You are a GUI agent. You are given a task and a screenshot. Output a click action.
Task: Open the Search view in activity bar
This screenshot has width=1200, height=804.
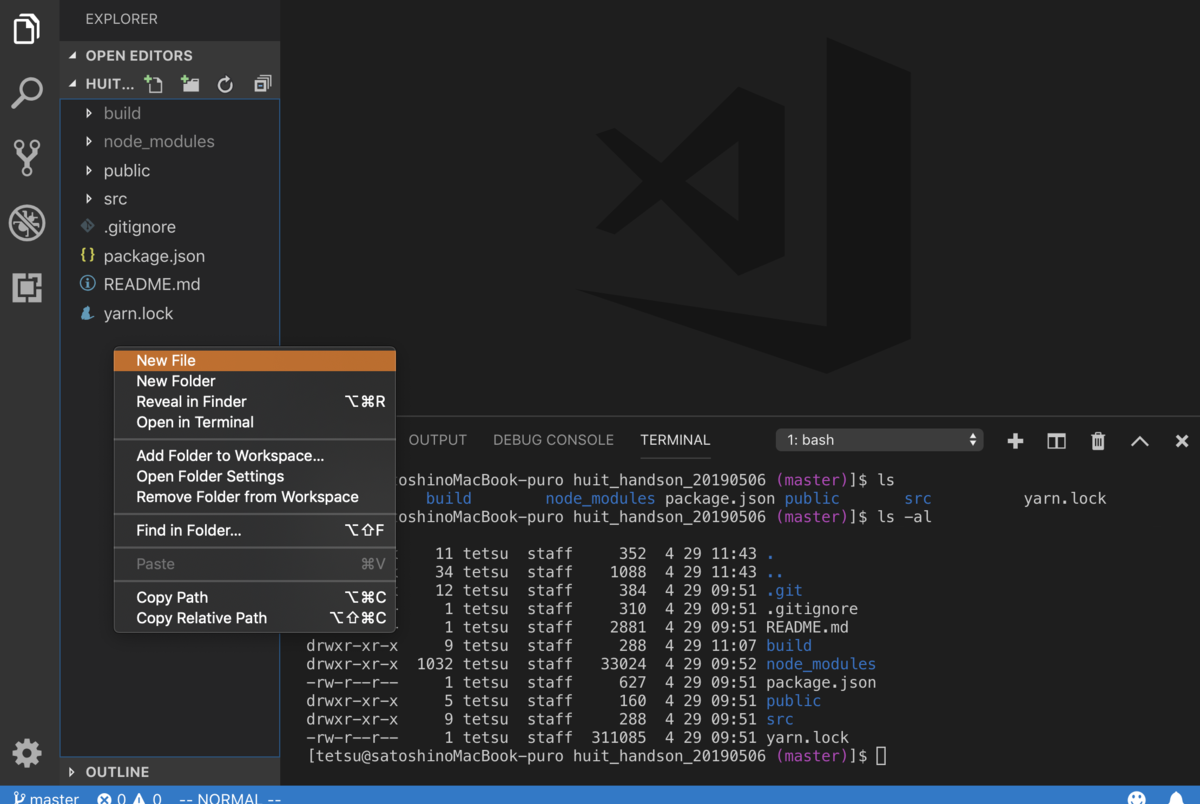[x=27, y=93]
